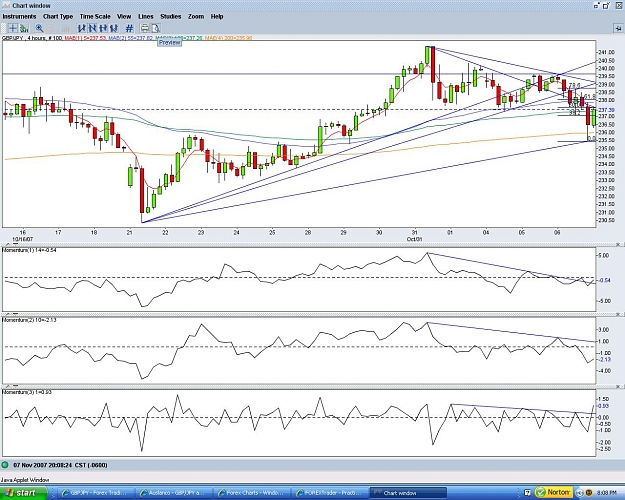The height and width of the screenshot is (500, 625).
Task: Switch to GBP/JPY Forex Trading taskbar window
Action: (x=96, y=493)
